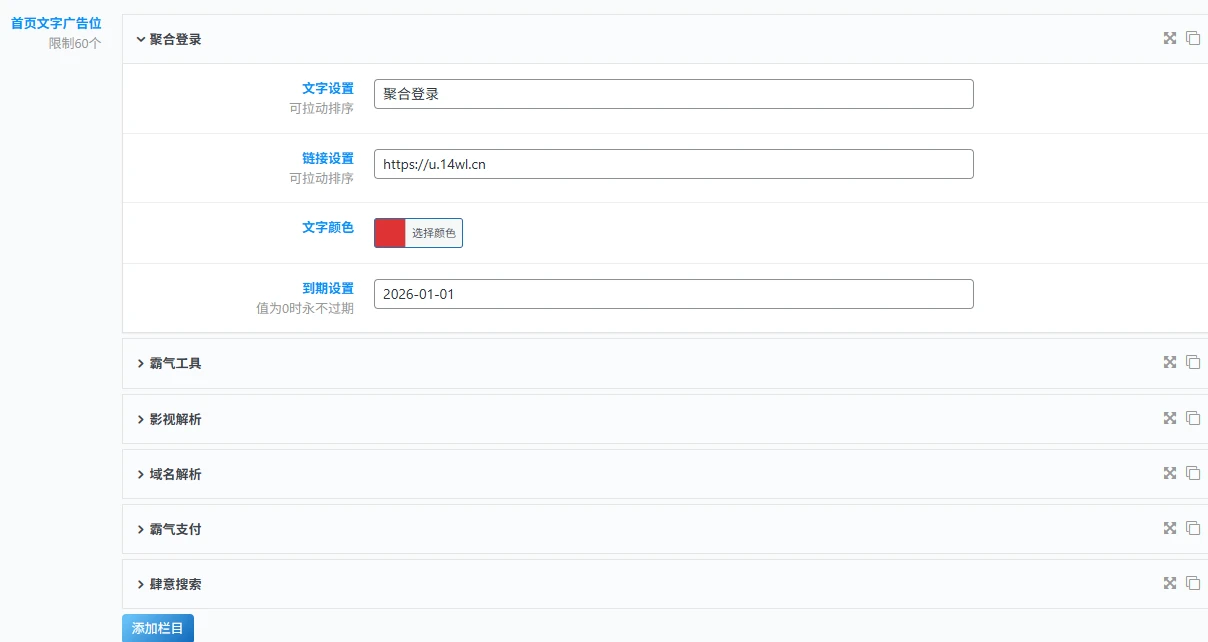Expand the 霸气工具 section
Image resolution: width=1208 pixels, height=642 pixels.
pyautogui.click(x=169, y=363)
